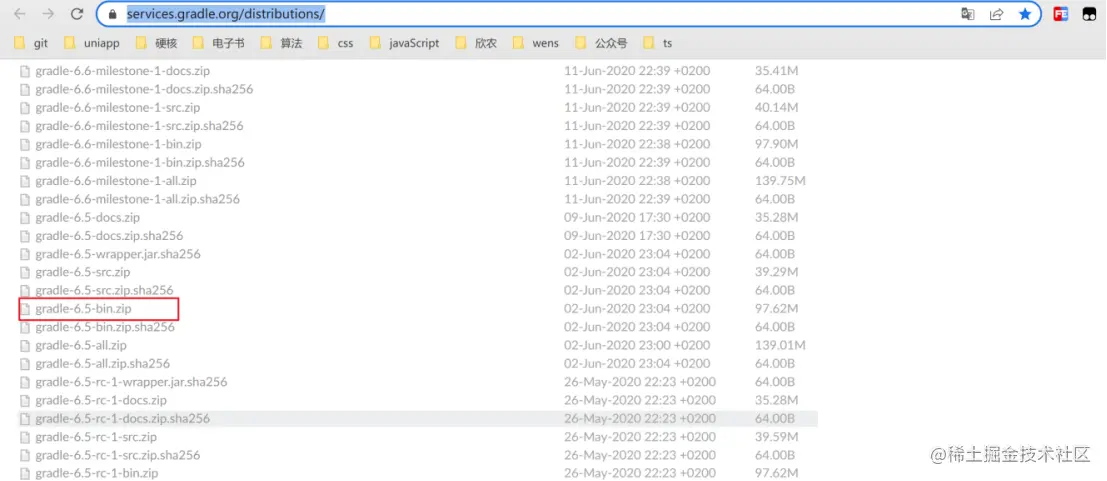Open gradle-6.5-bin.zip.sha256 link
Screen dimensions: 1107x481
(105, 327)
